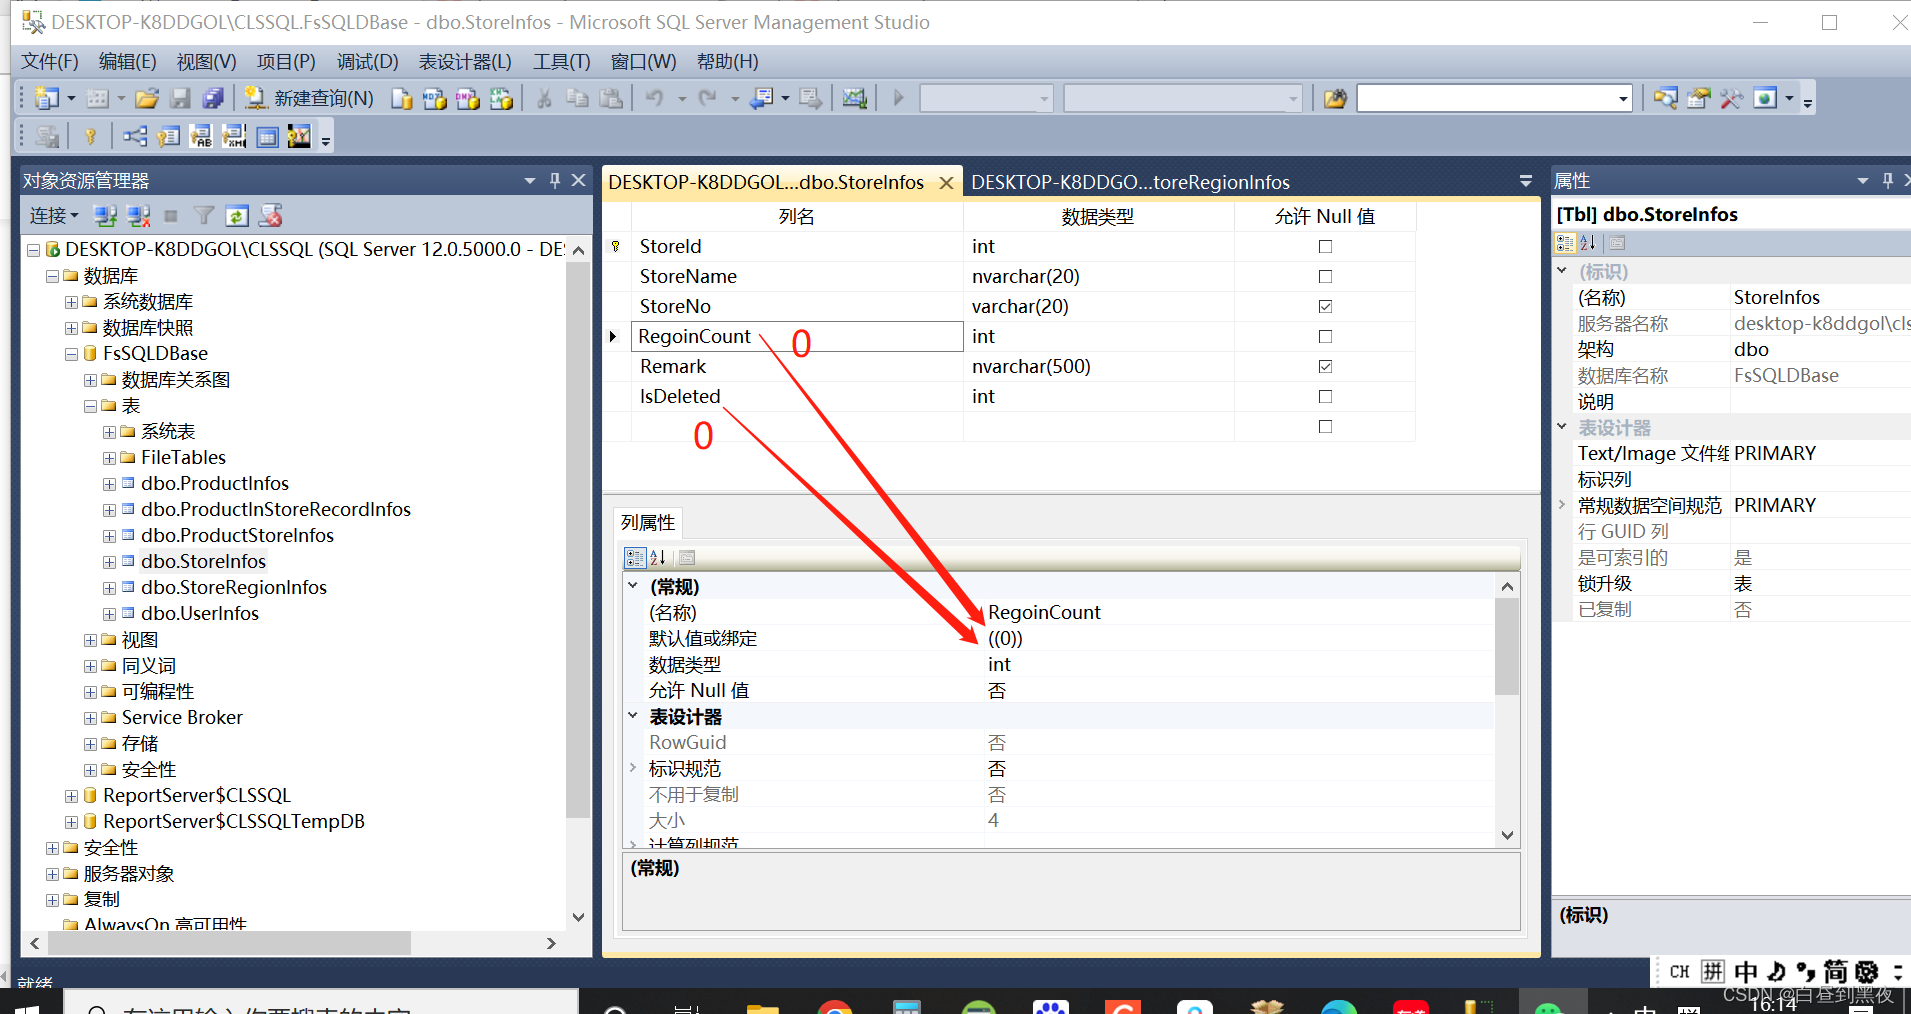Open the 文件(F) menu

pyautogui.click(x=50, y=62)
